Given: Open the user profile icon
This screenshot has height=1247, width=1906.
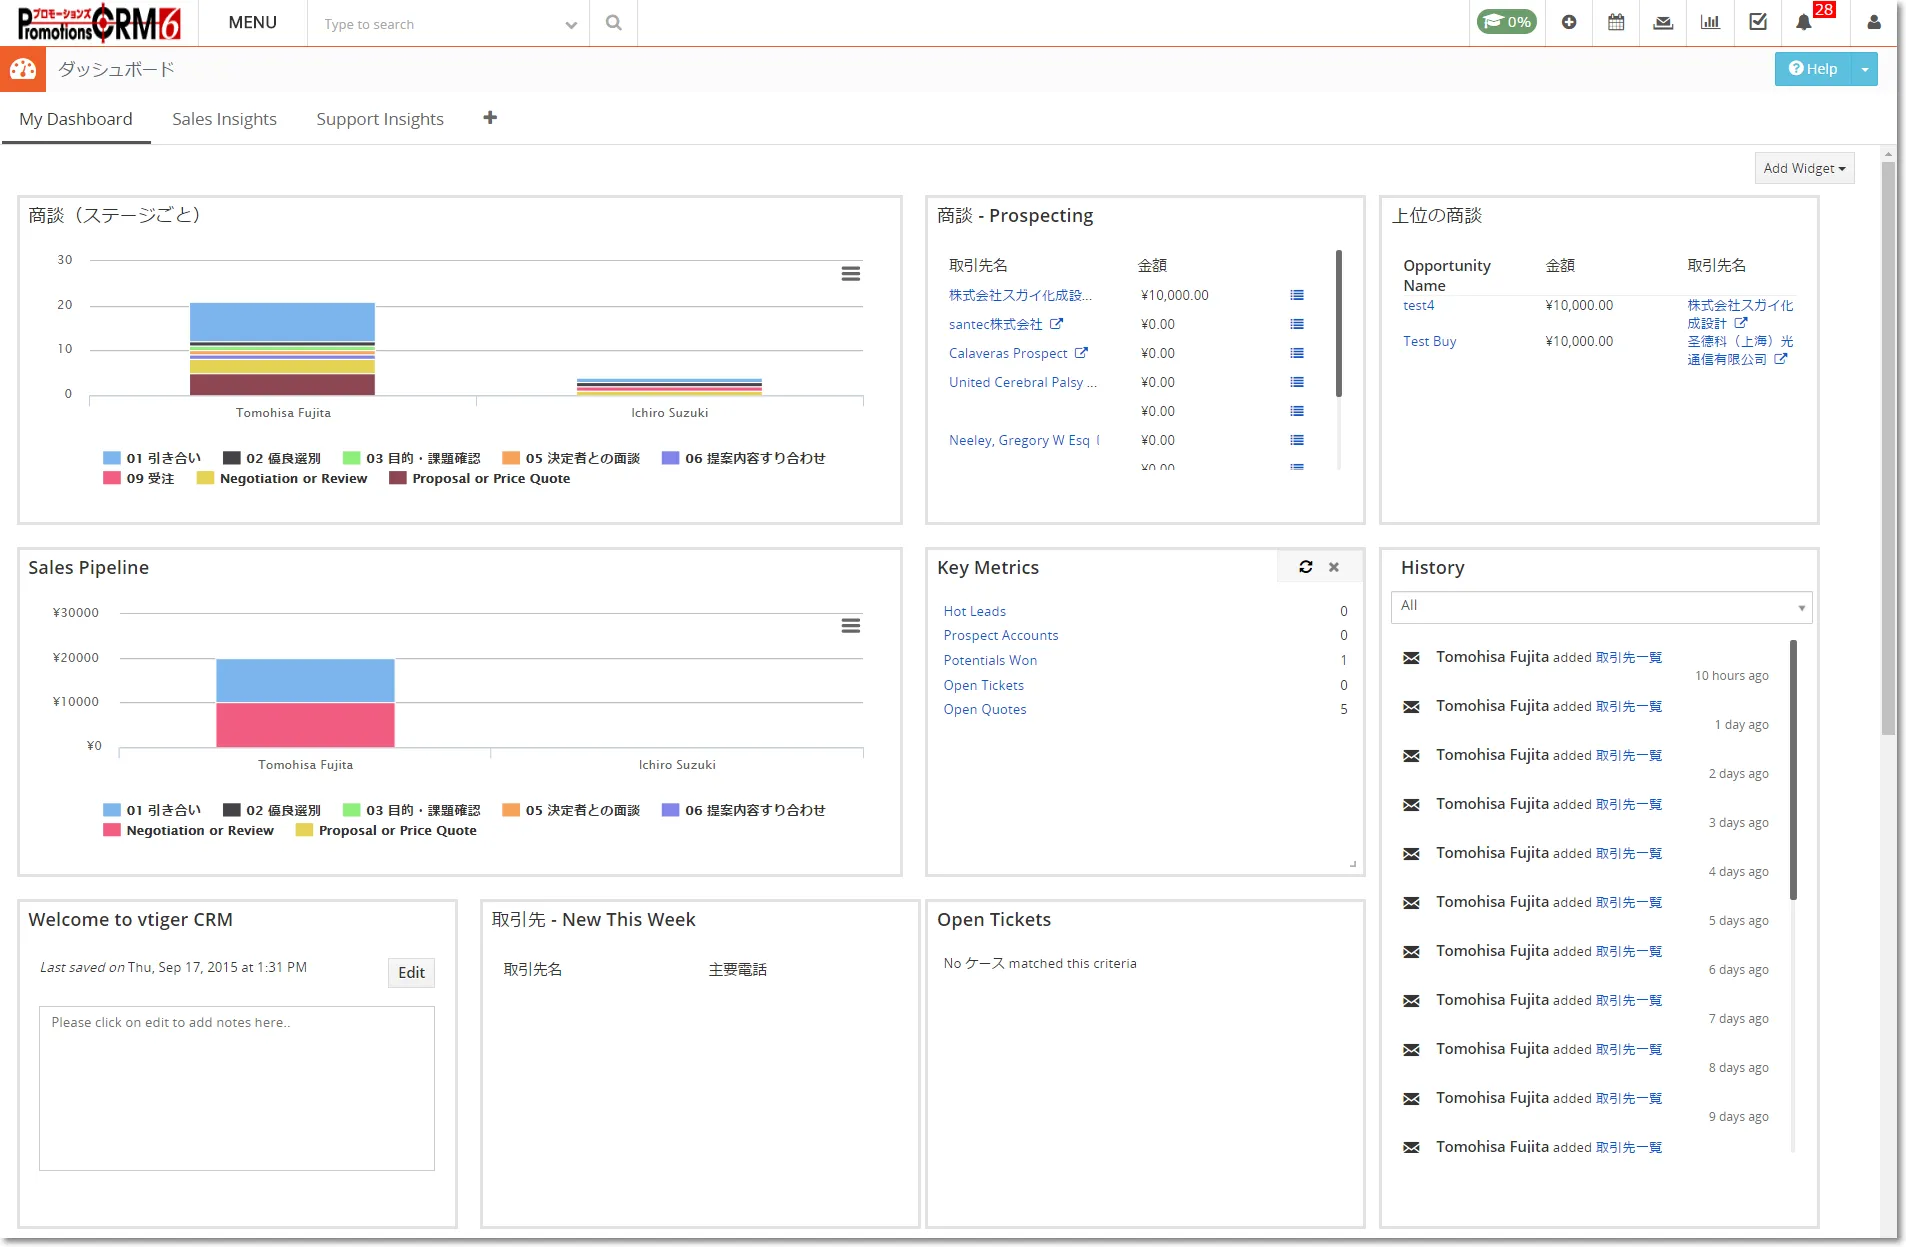Looking at the screenshot, I should (x=1874, y=22).
